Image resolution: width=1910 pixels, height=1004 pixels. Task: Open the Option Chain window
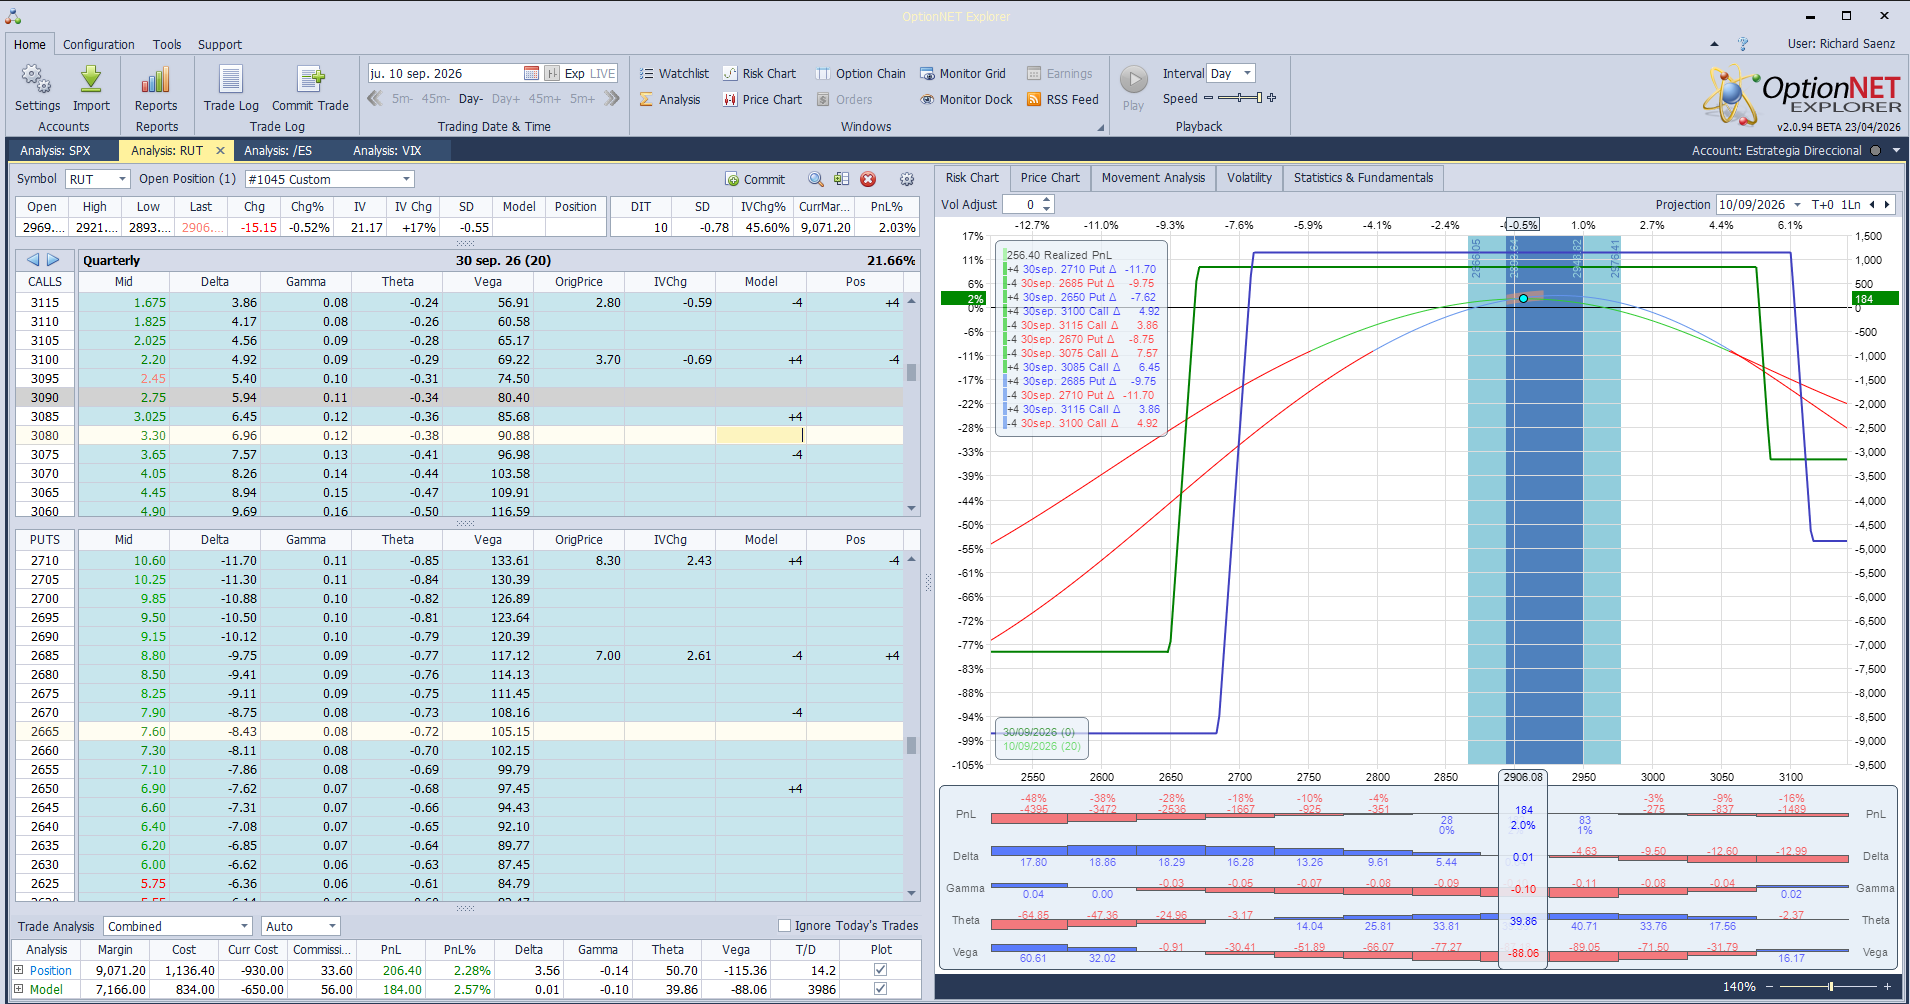pyautogui.click(x=860, y=73)
